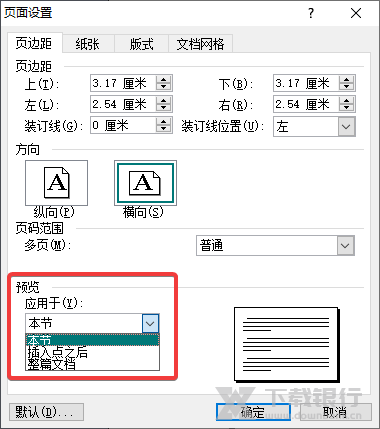This screenshot has width=380, height=429.
Task: Click the 右(R) margin input field
Action: (306, 104)
